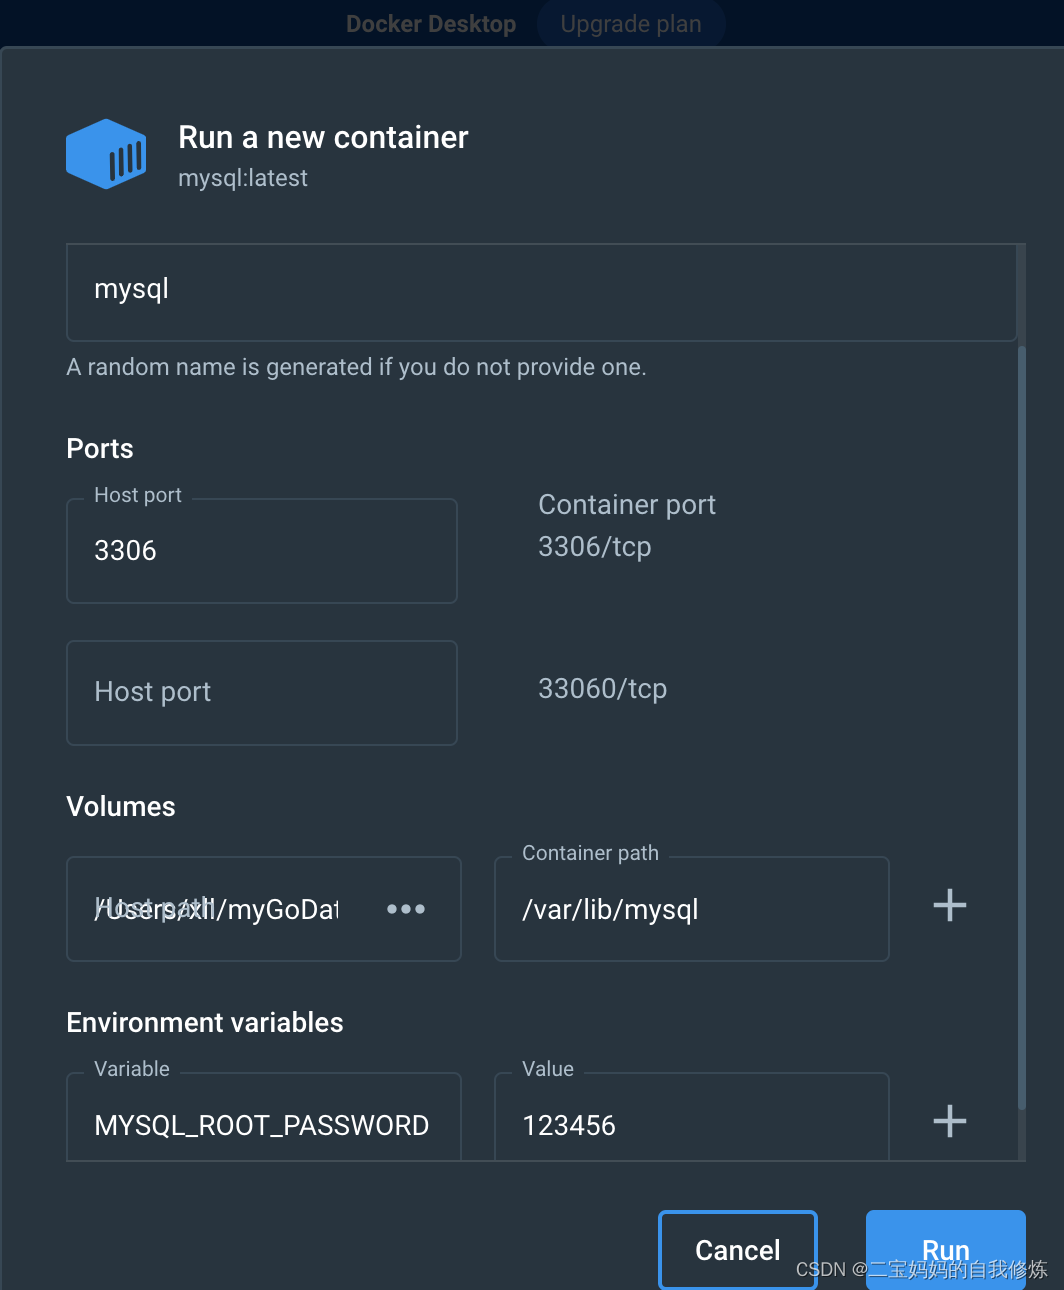The width and height of the screenshot is (1064, 1290).
Task: Click the /var/lib/mysql container path entry
Action: [x=610, y=909]
